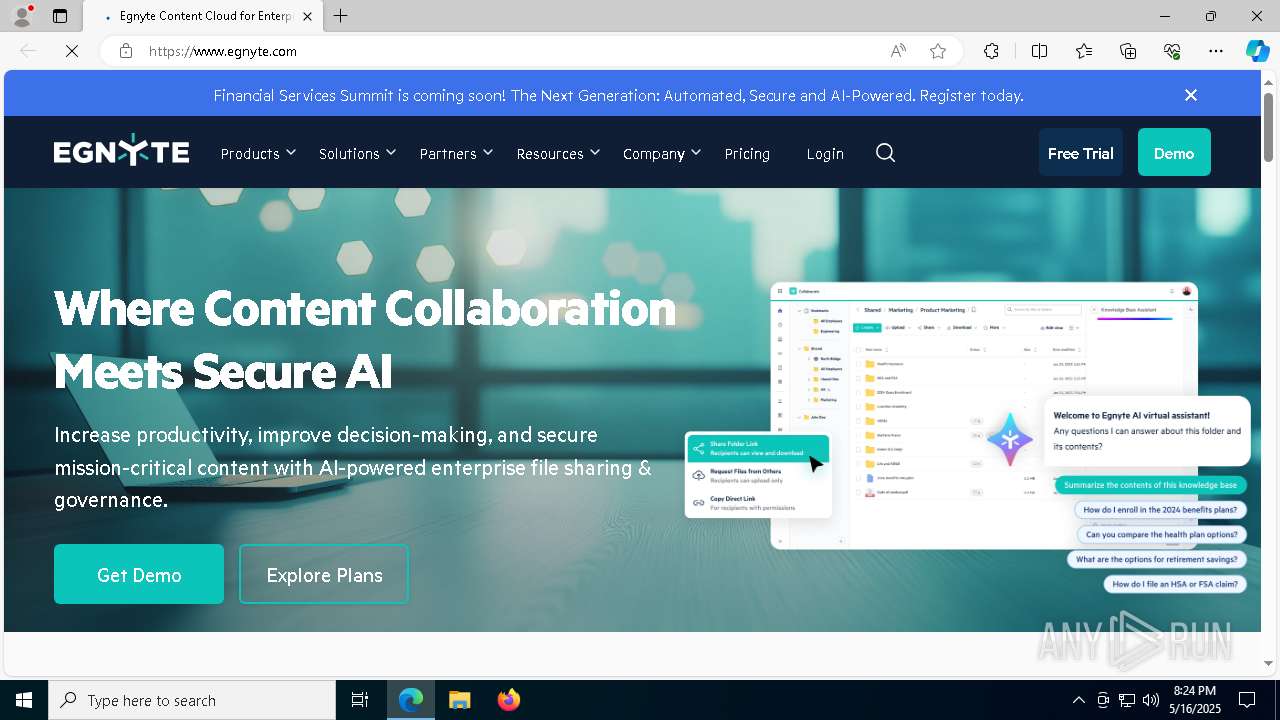Open the Pricing page
This screenshot has width=1280, height=720.
747,153
